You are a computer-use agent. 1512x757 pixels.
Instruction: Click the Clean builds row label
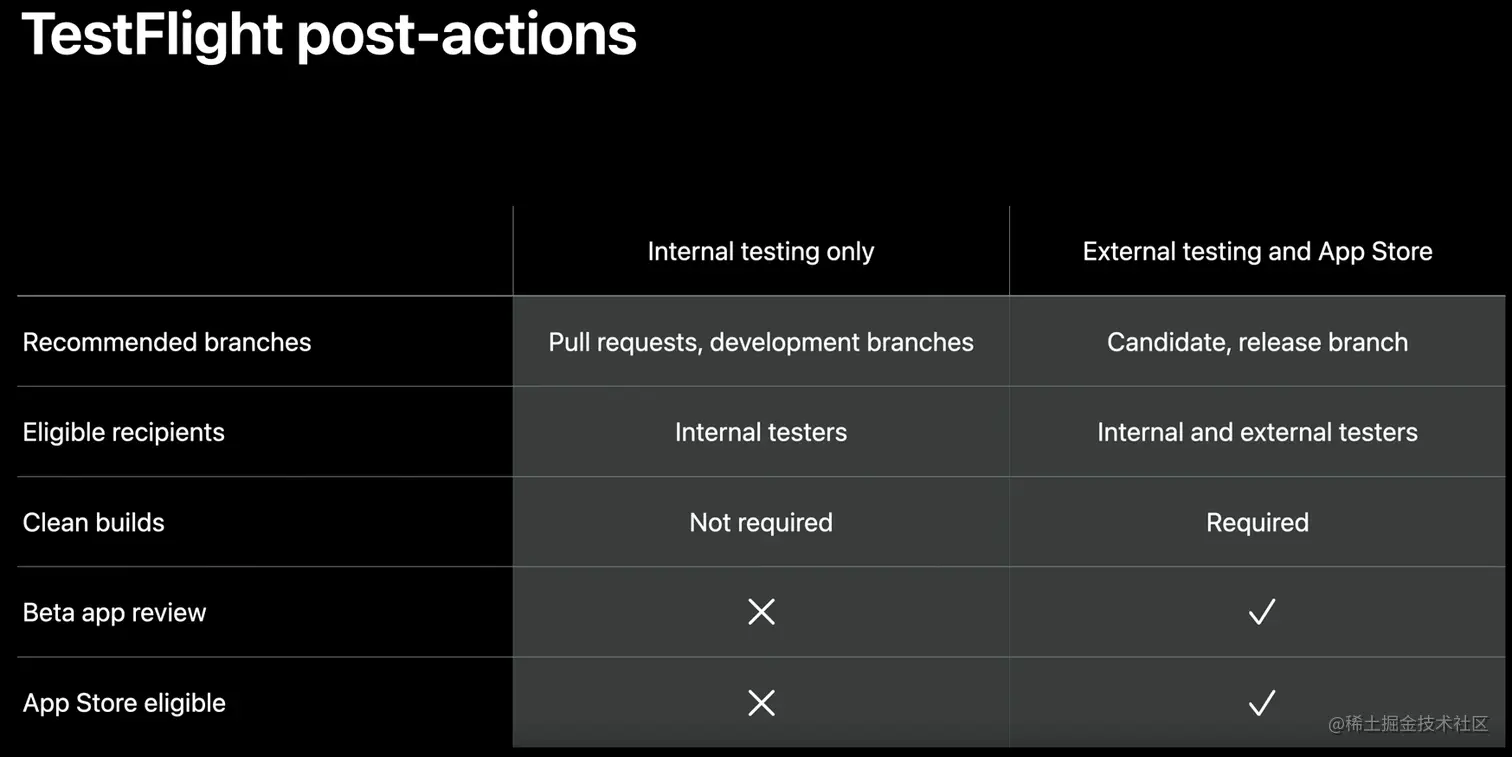(94, 522)
